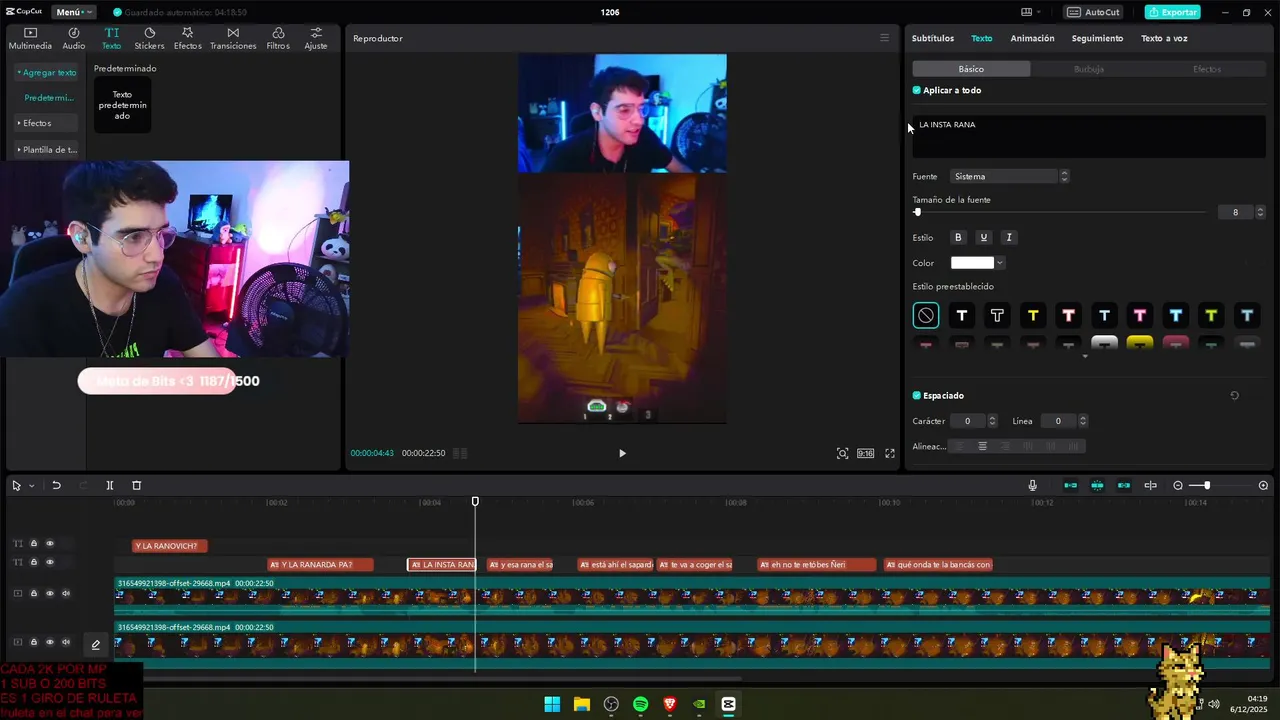Open the Transiciones panel
1280x720 pixels.
233,39
